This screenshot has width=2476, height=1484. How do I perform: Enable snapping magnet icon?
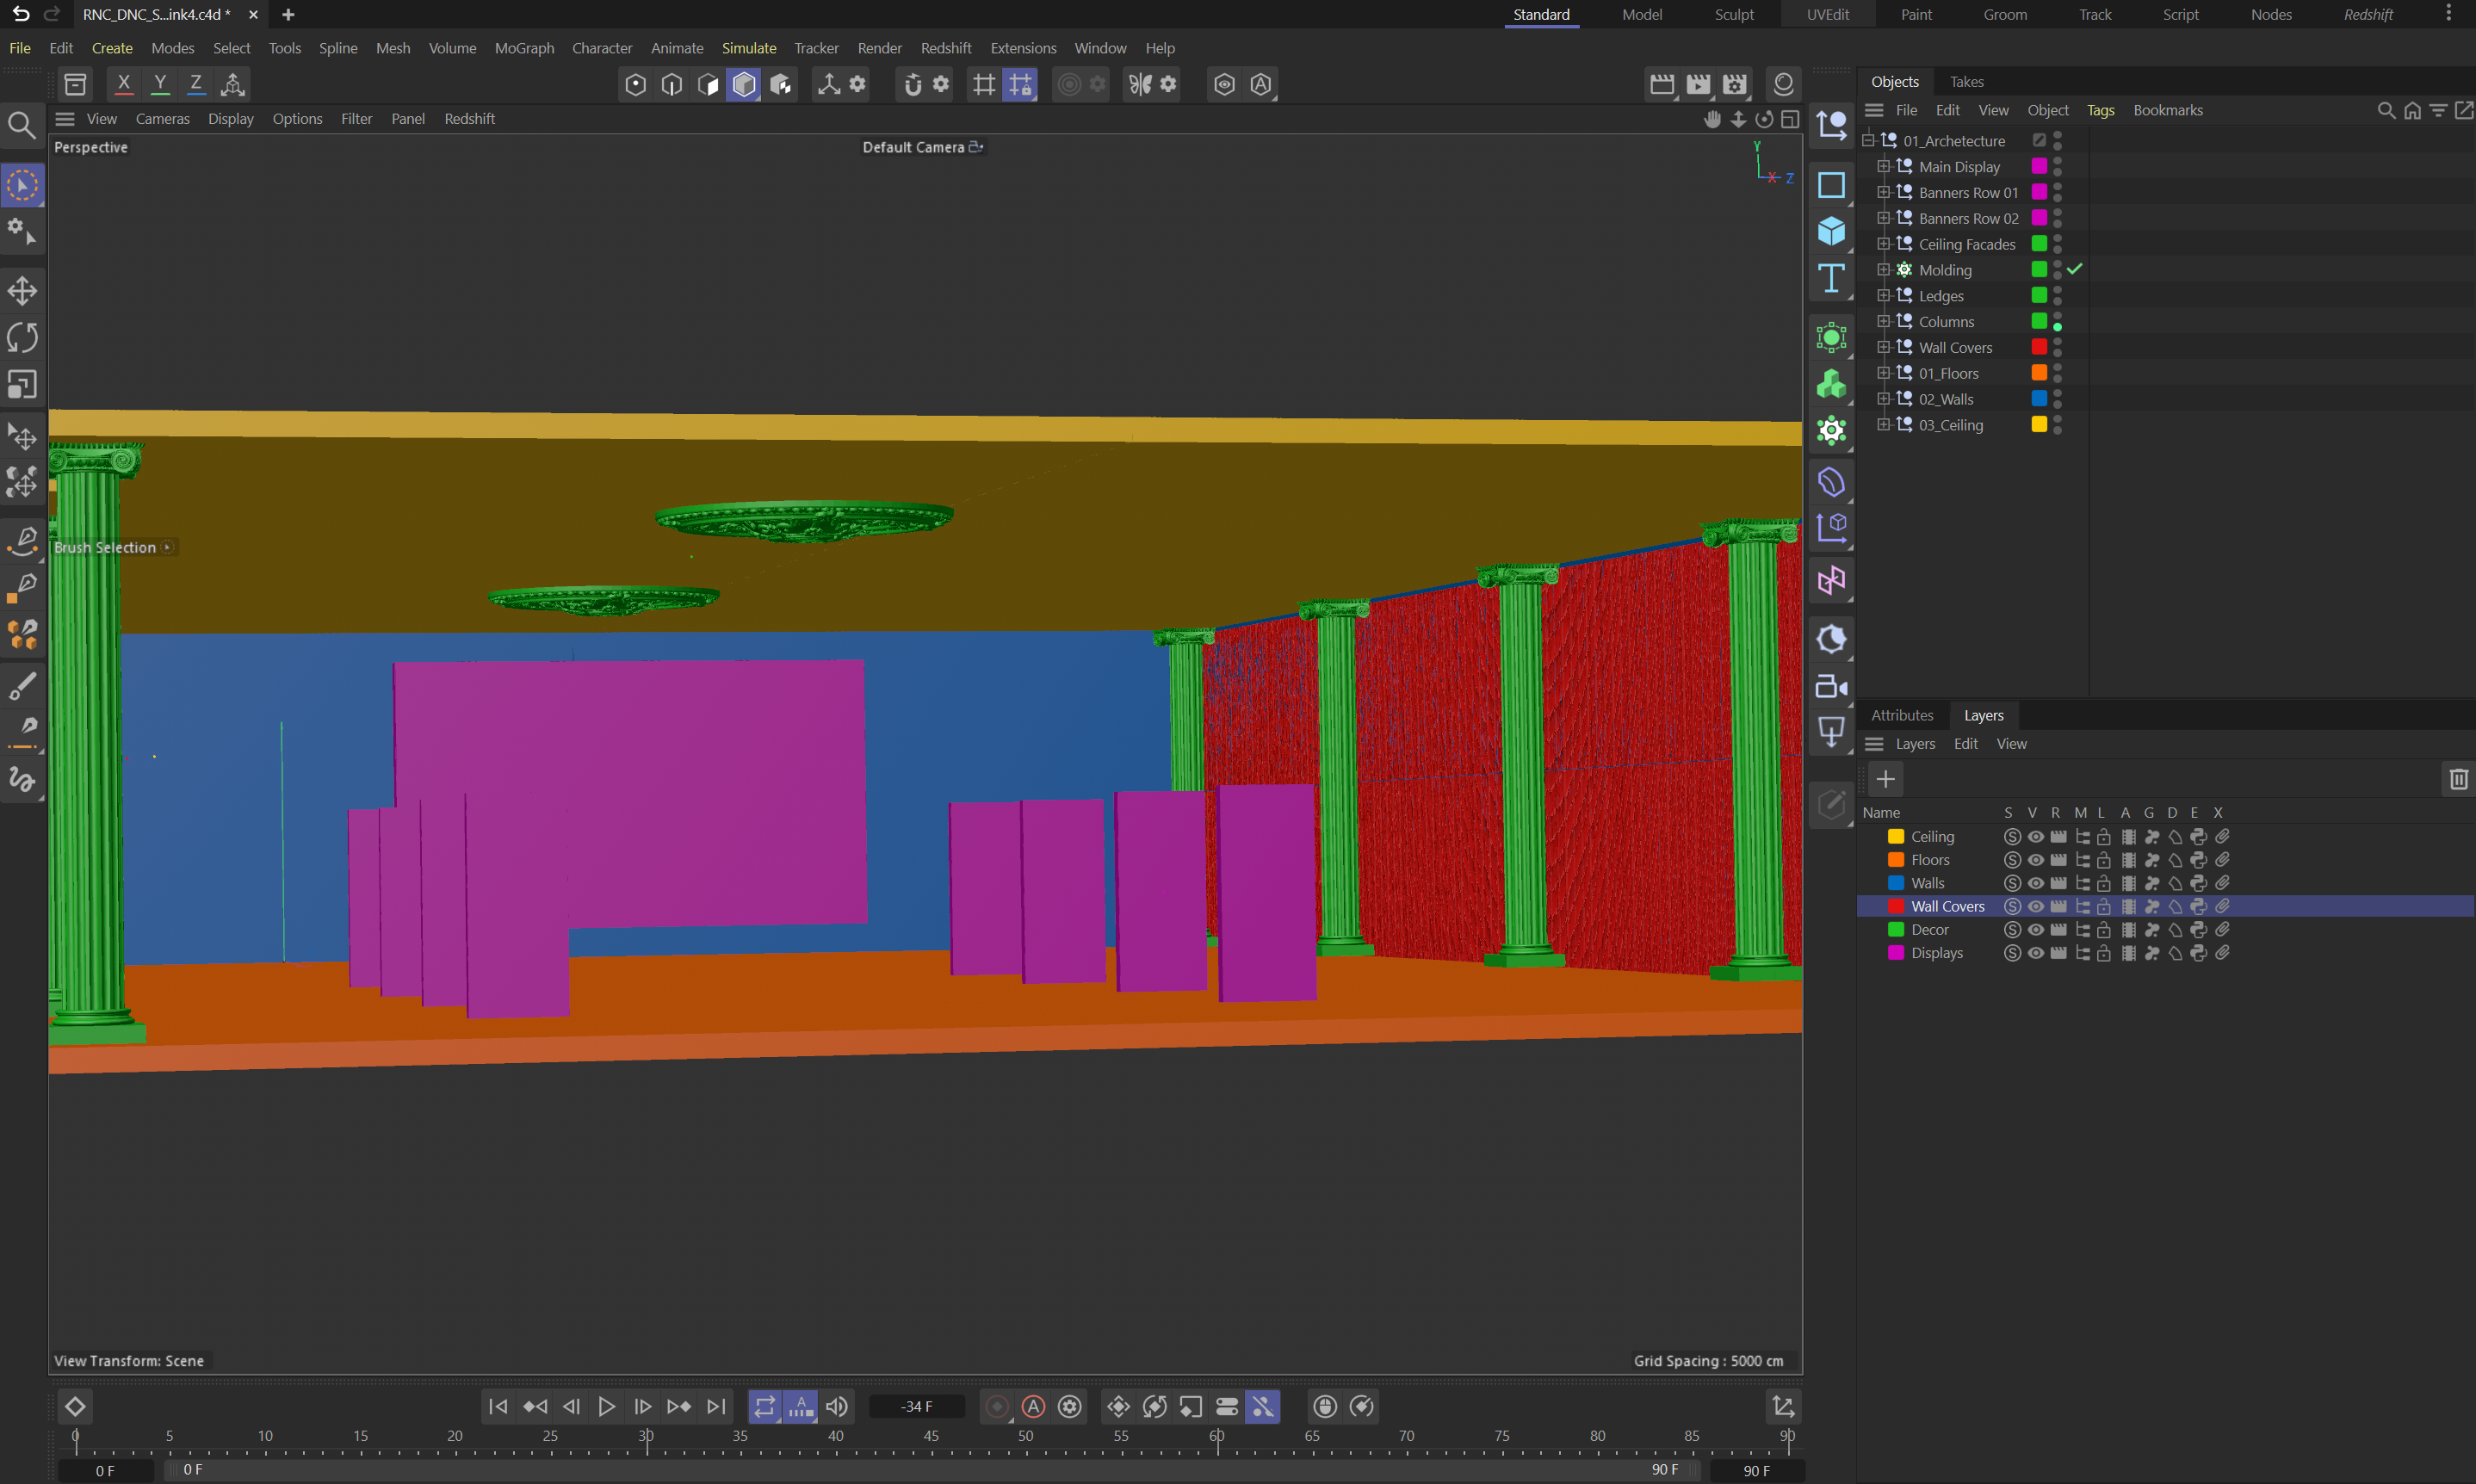[913, 85]
